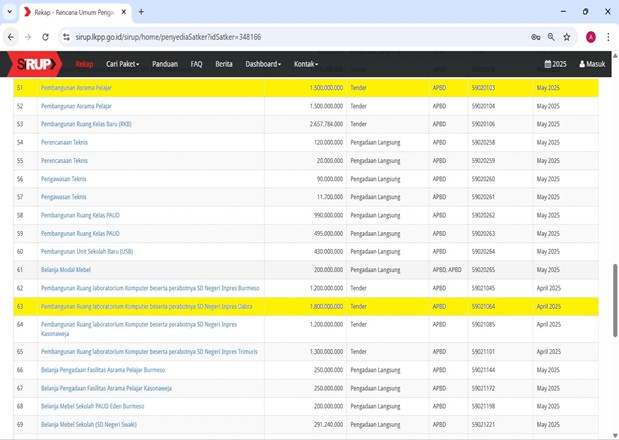Open the Chrome three-dot menu
This screenshot has height=440, width=619.
pos(608,37)
